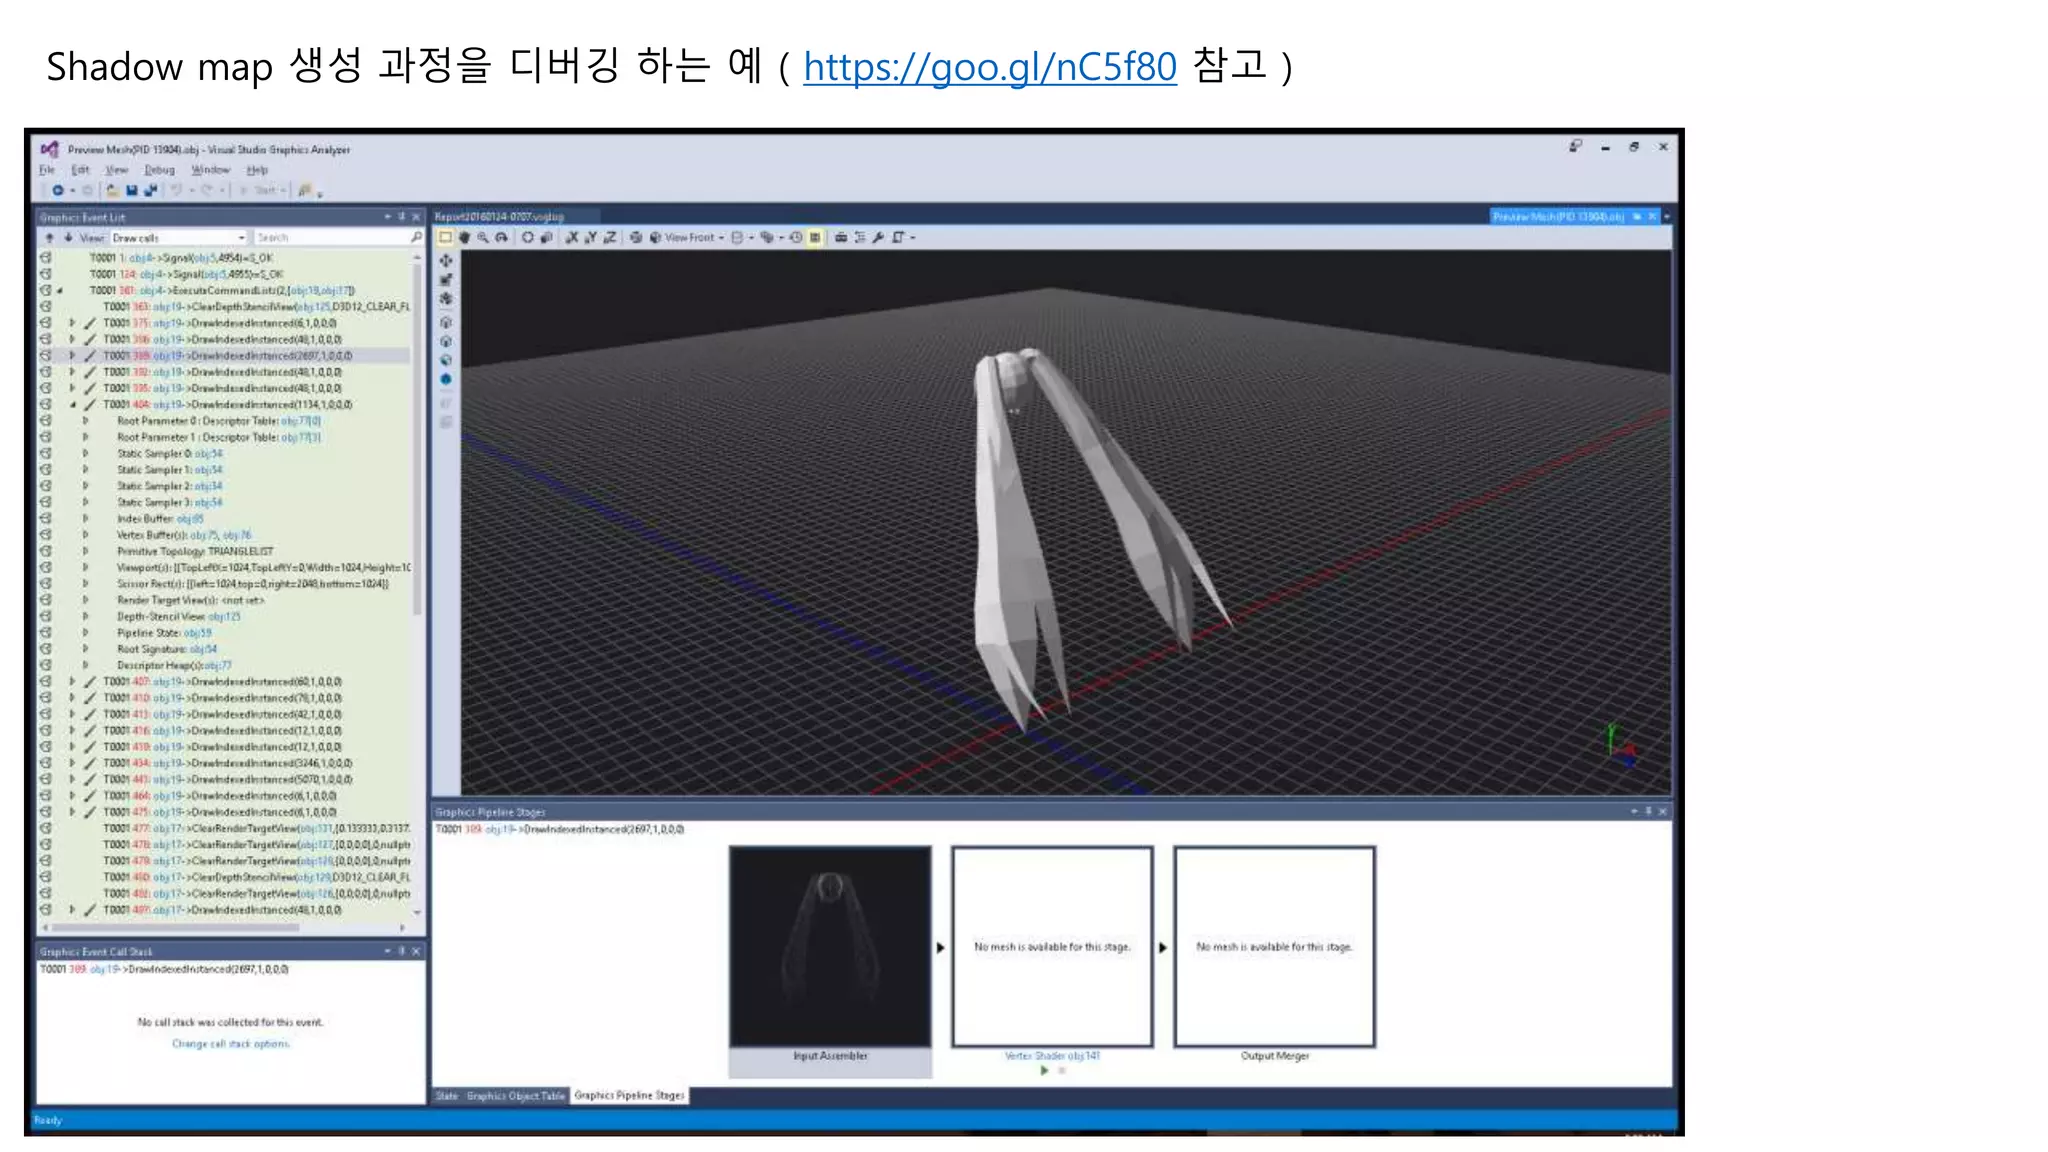Click the Save icon in main toolbar
2048x1152 pixels.
[x=132, y=190]
